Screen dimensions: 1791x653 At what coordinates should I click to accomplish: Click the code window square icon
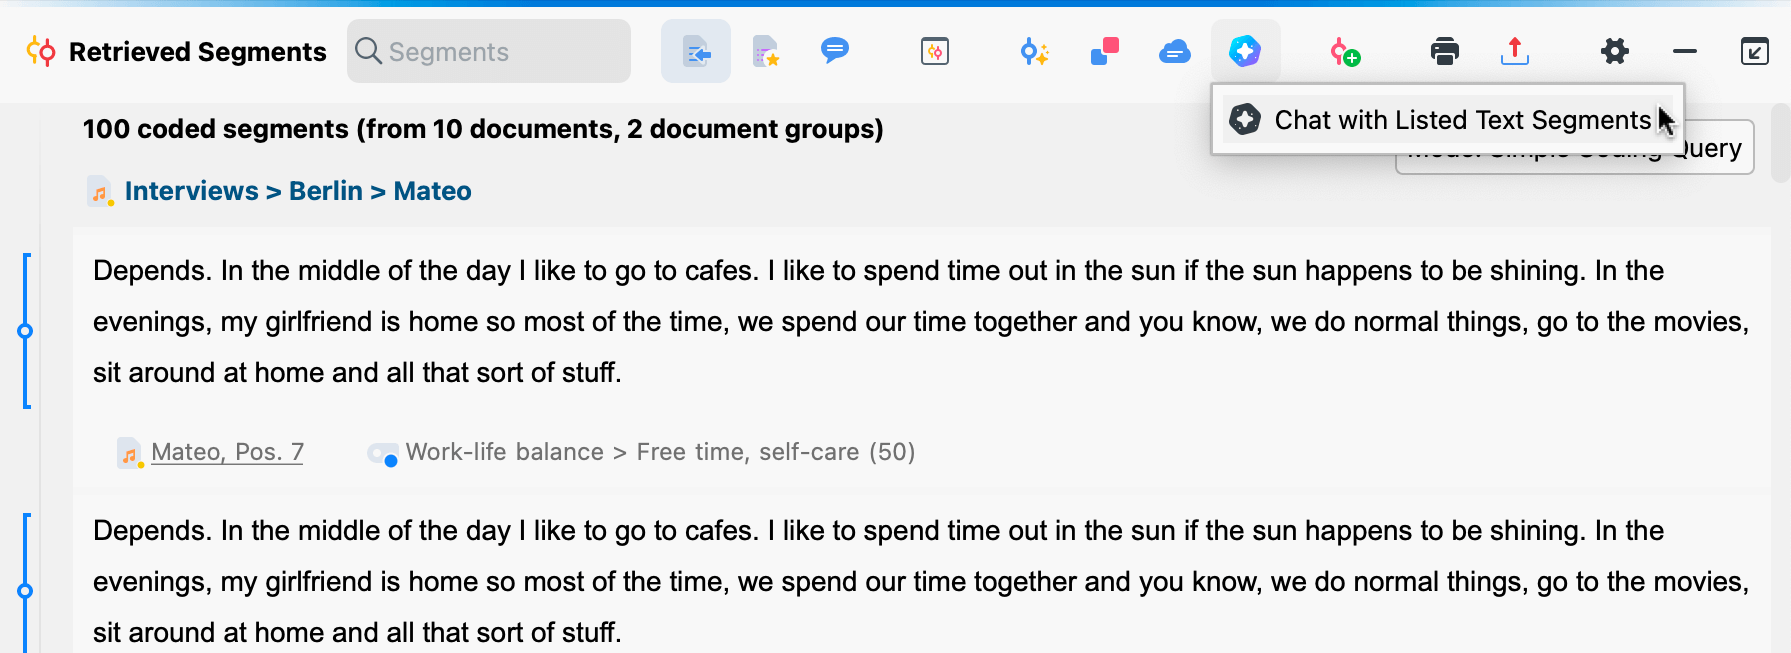(x=935, y=51)
